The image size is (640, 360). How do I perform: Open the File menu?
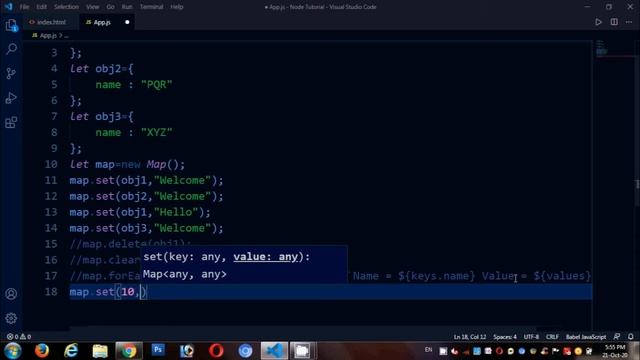24,7
